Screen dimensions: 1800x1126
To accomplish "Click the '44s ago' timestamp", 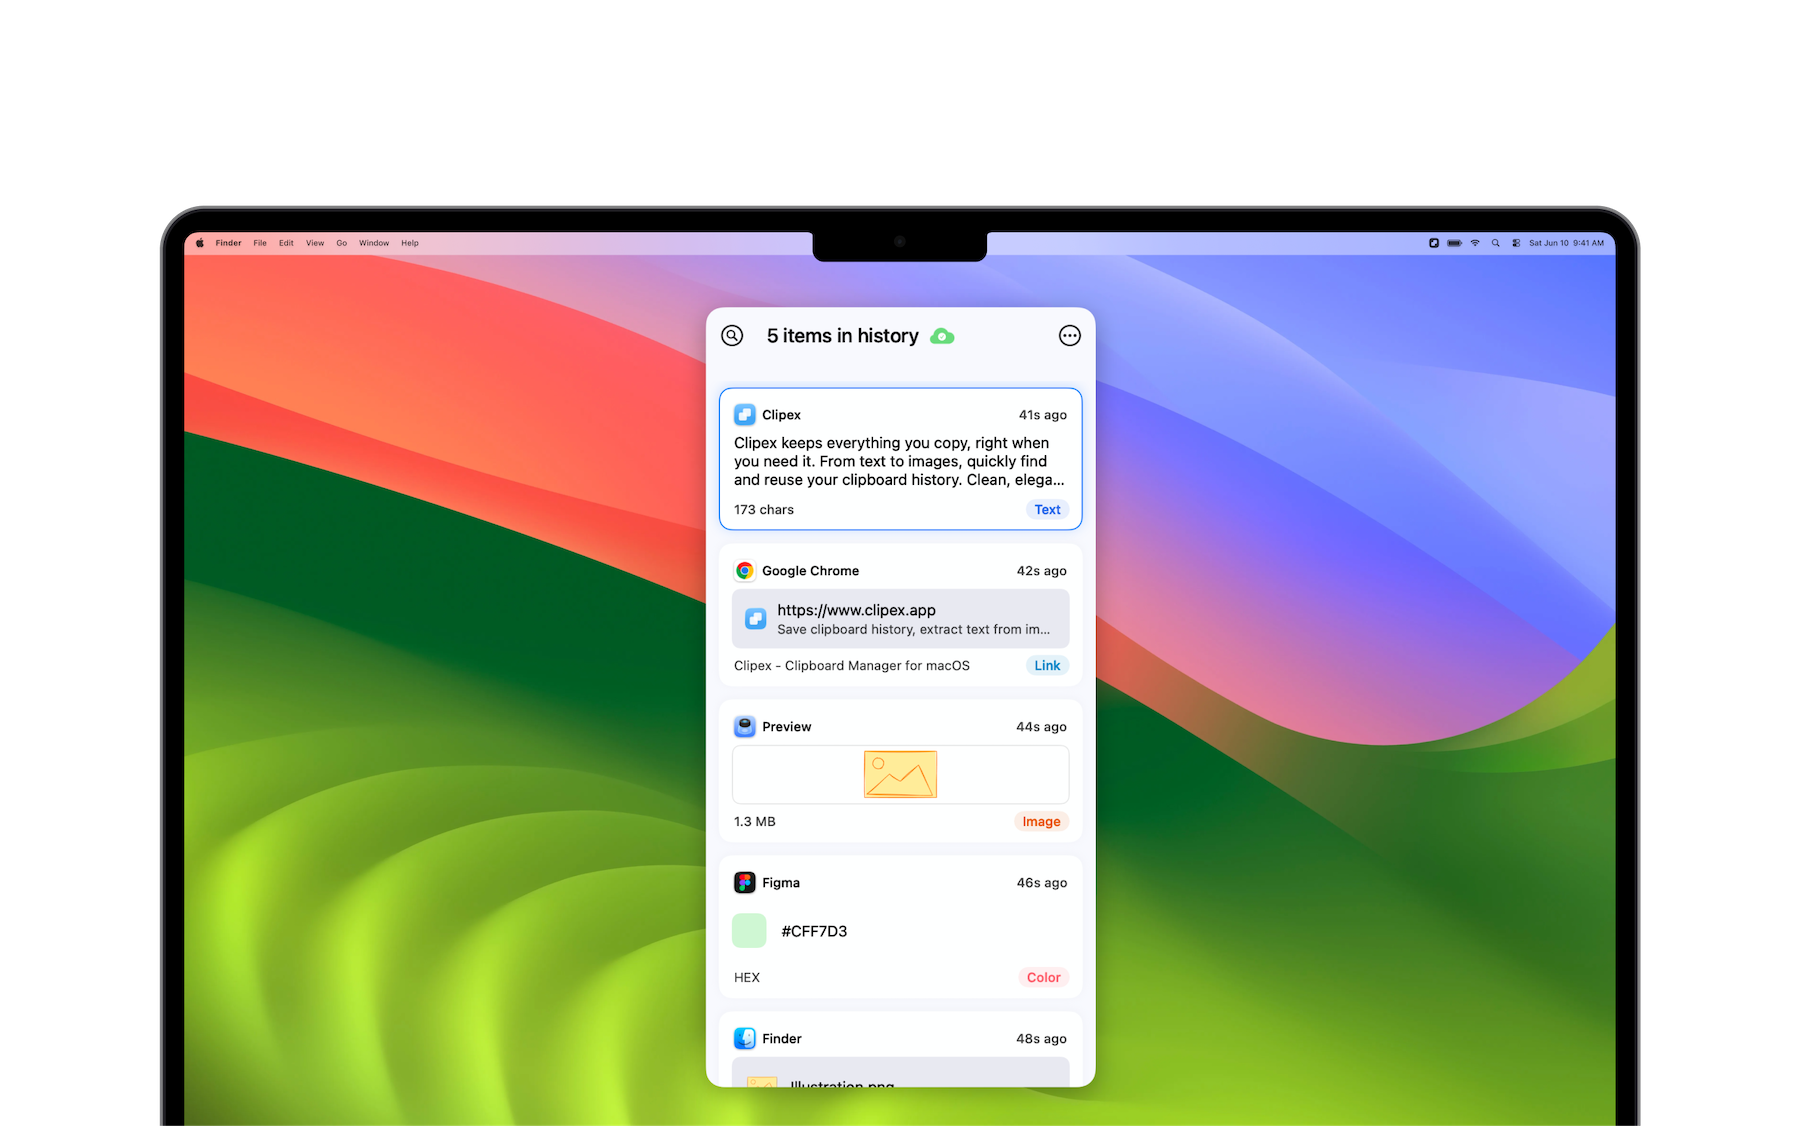I will coord(1042,727).
